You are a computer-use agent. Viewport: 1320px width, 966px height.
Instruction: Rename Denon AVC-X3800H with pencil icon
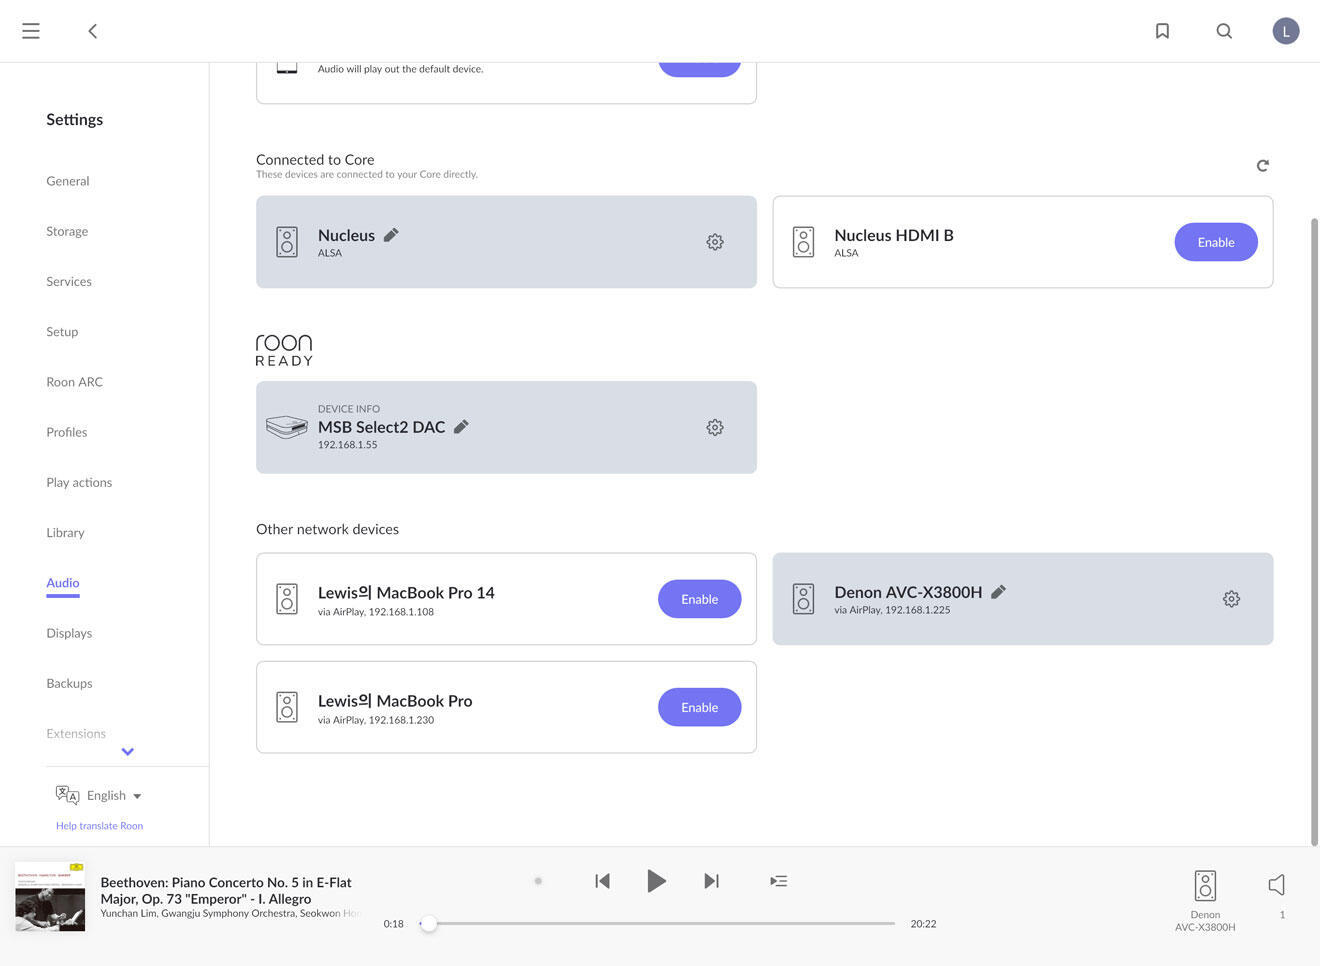[998, 592]
